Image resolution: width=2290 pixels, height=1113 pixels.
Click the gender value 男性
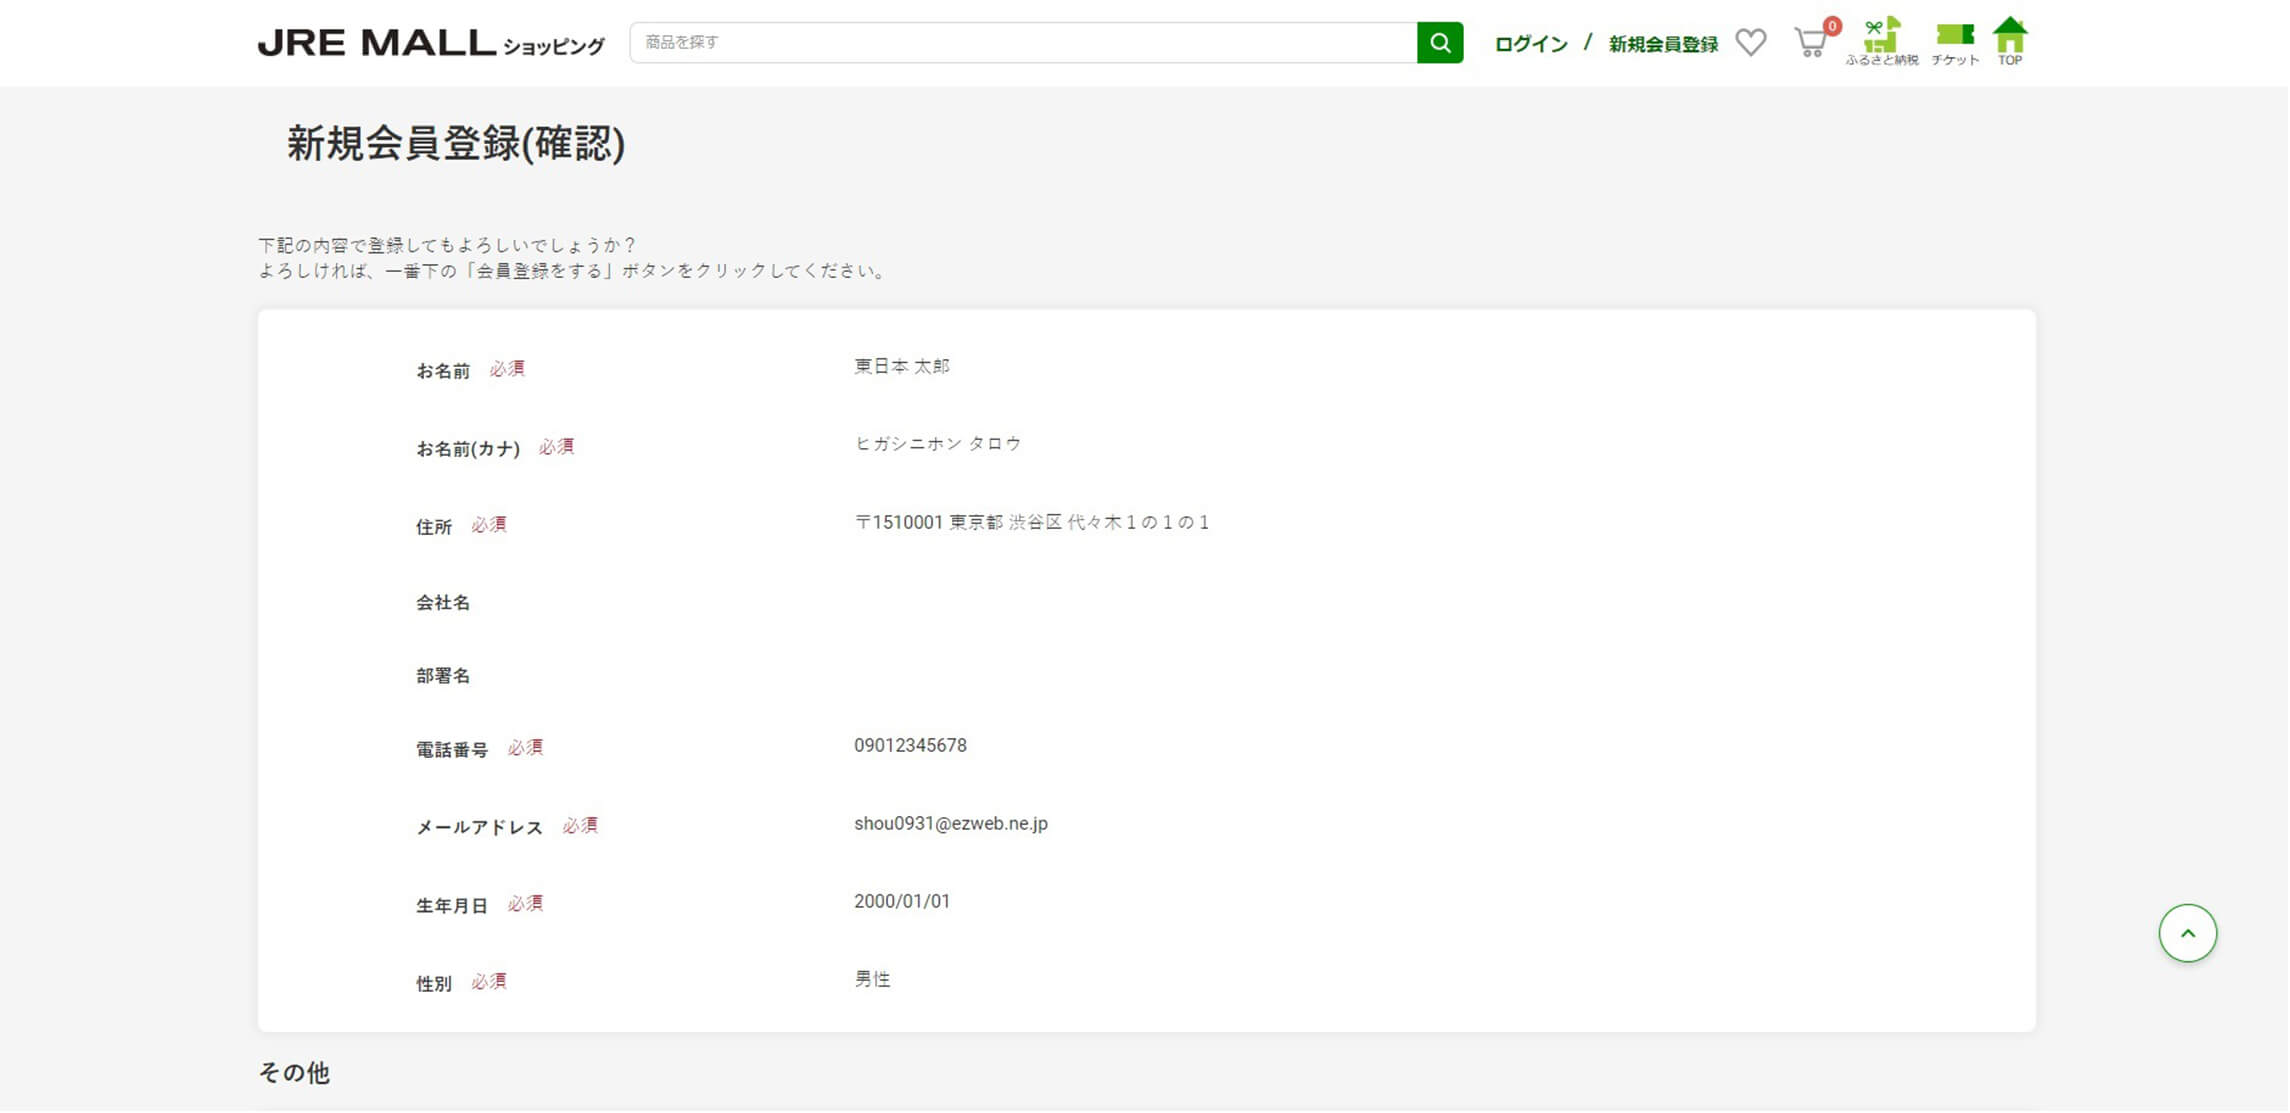click(x=872, y=980)
